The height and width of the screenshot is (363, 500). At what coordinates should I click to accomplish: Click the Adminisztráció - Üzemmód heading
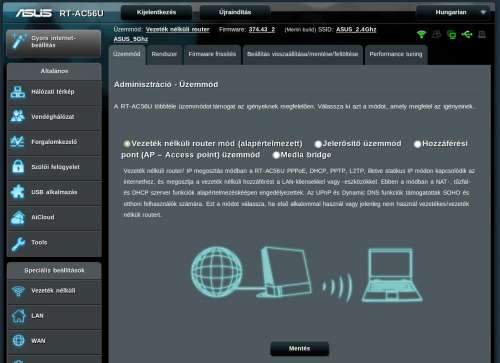[166, 85]
